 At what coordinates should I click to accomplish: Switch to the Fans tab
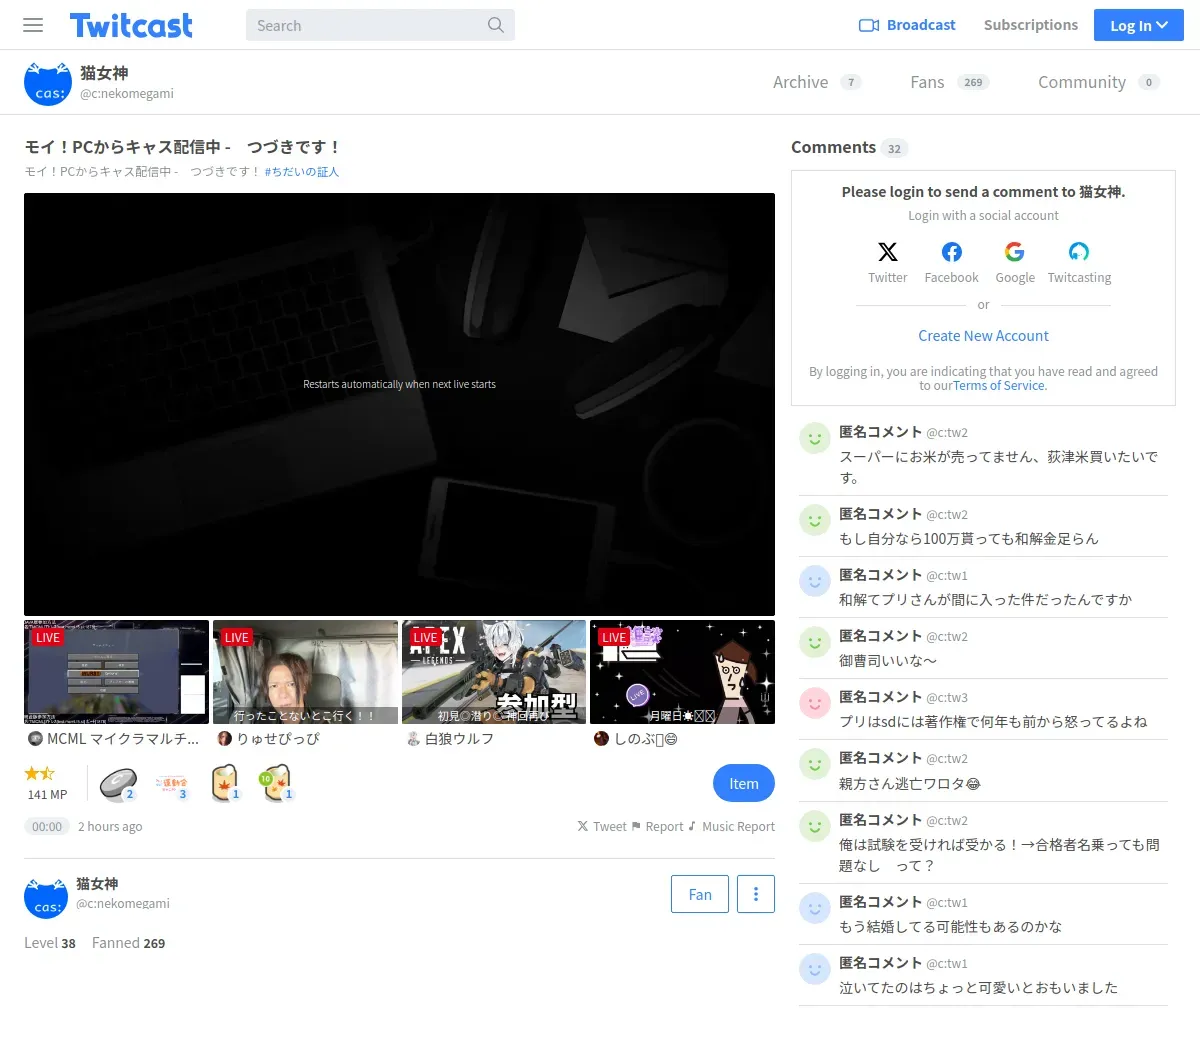(949, 82)
